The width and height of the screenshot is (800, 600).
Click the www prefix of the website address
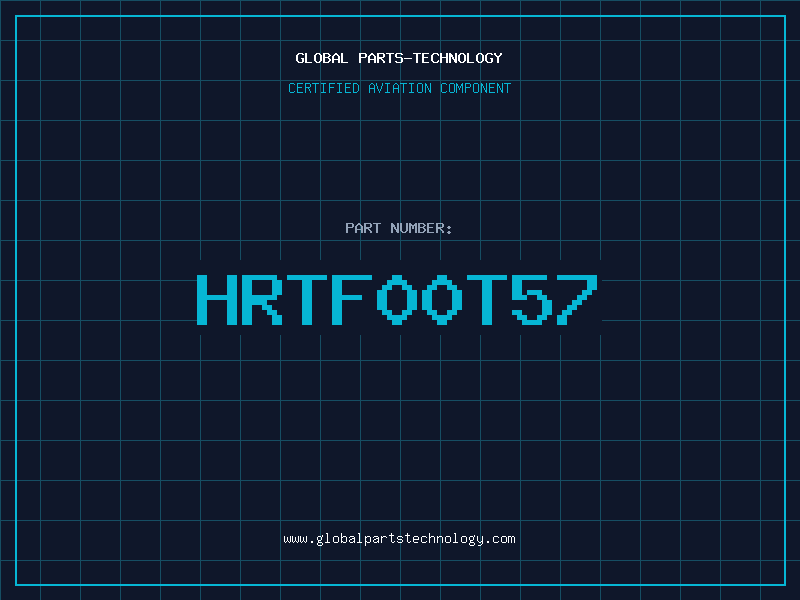tap(295, 539)
